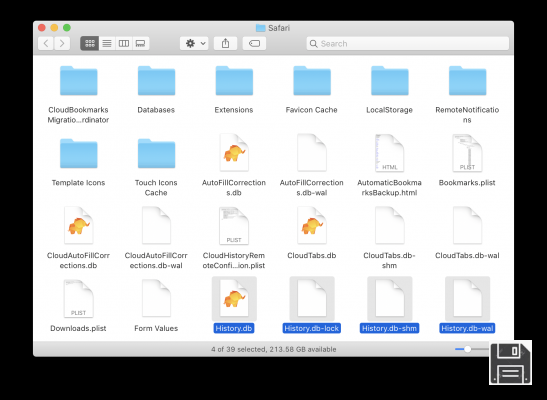Click the Bookmarks.plist file name
Viewport: 547px width, 400px height.
coord(467,183)
